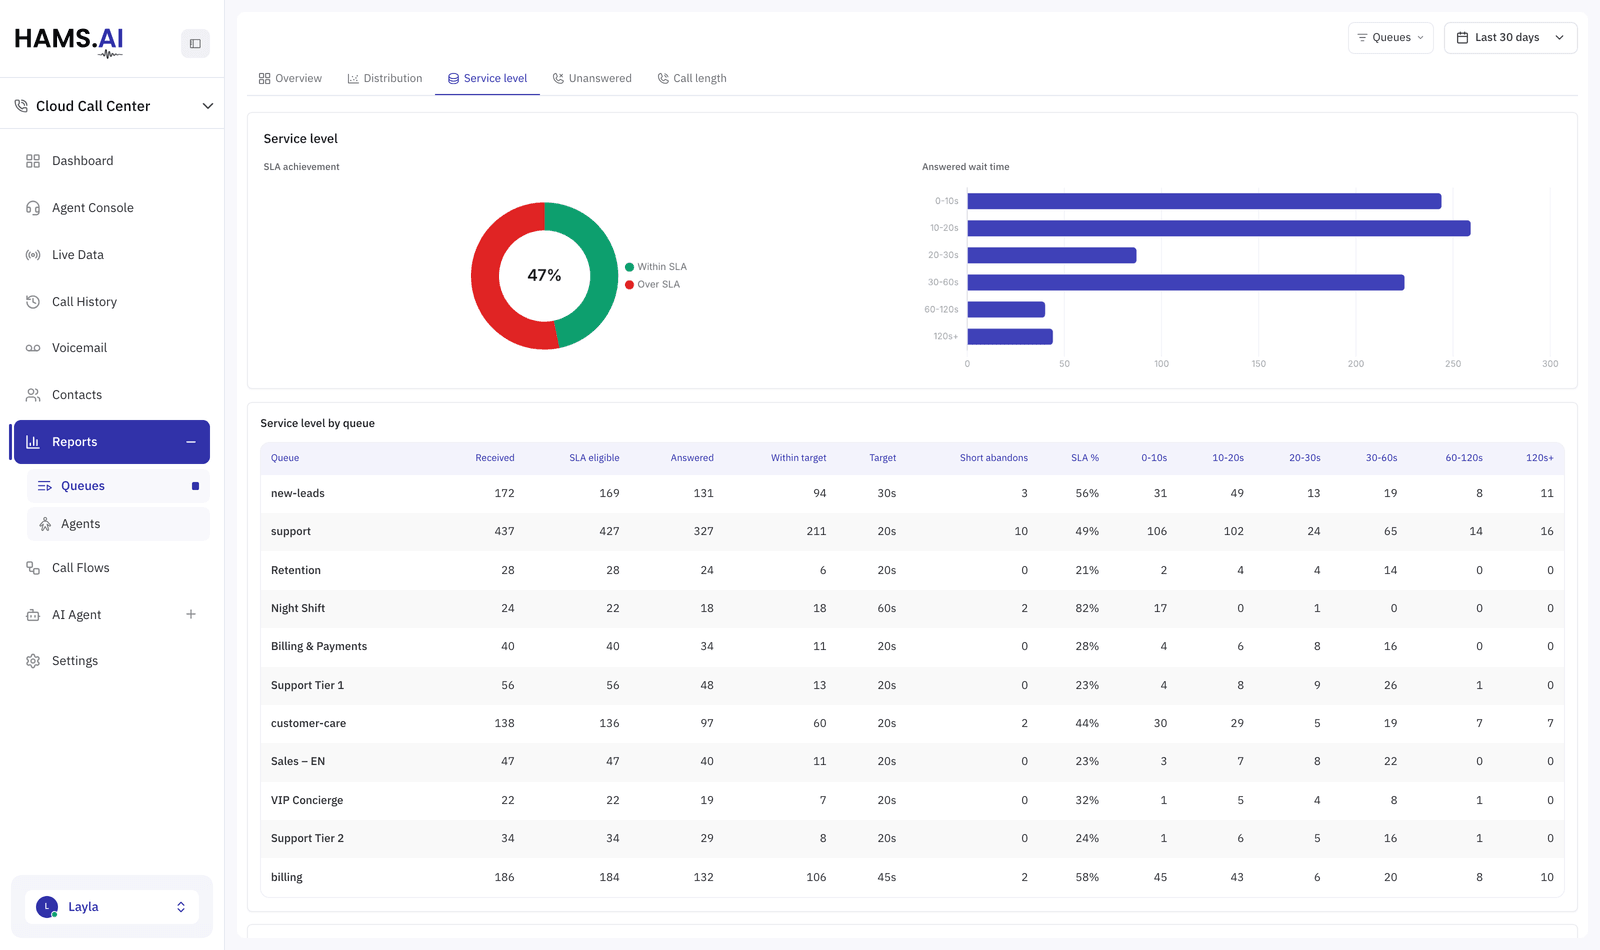The width and height of the screenshot is (1600, 950).
Task: Click the Overview tab grid icon
Action: [x=264, y=78]
